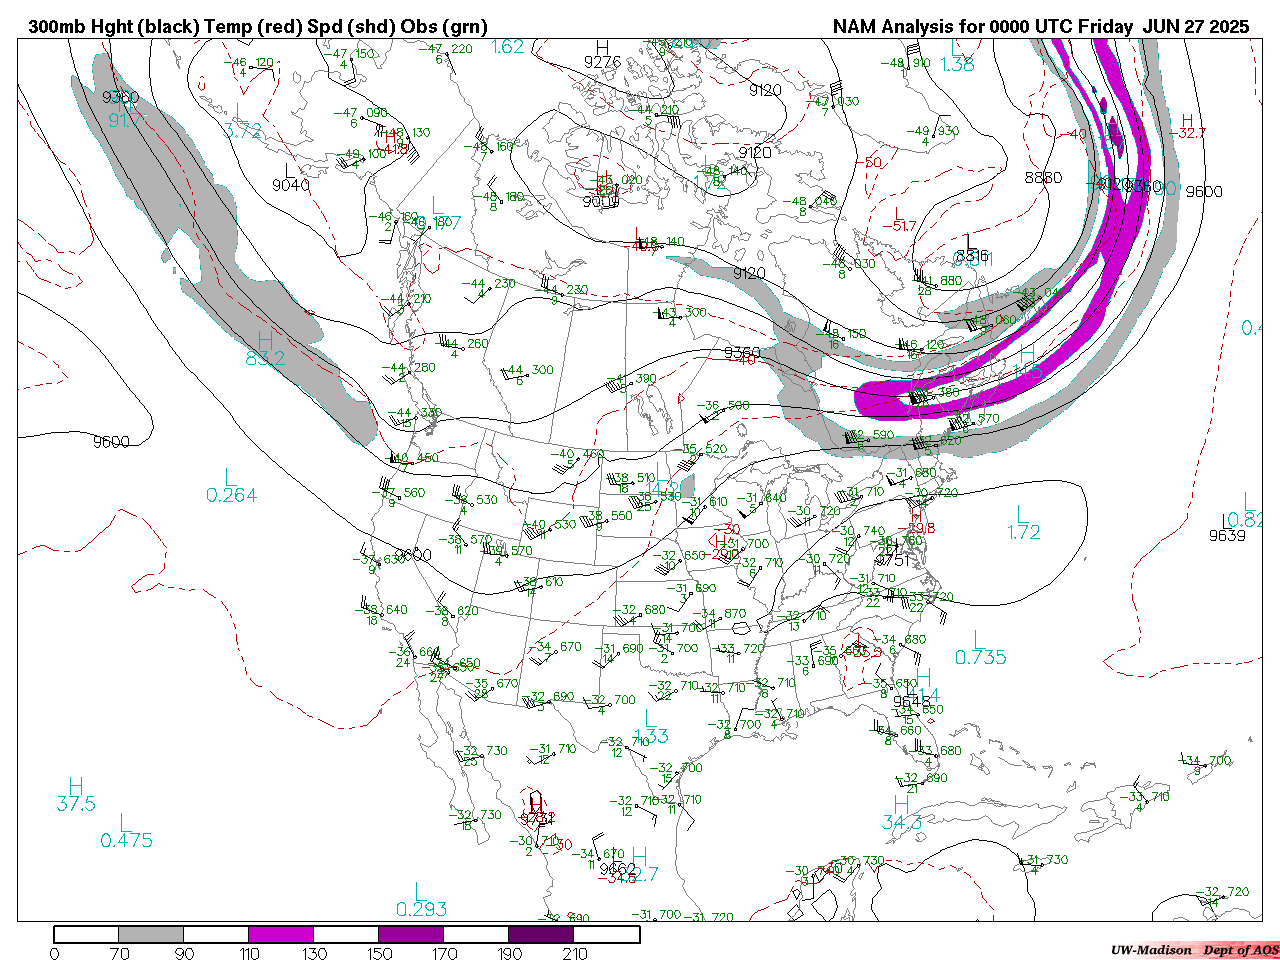Click the cyan H marker labeled 34.3
This screenshot has height=960, width=1280.
(x=901, y=804)
